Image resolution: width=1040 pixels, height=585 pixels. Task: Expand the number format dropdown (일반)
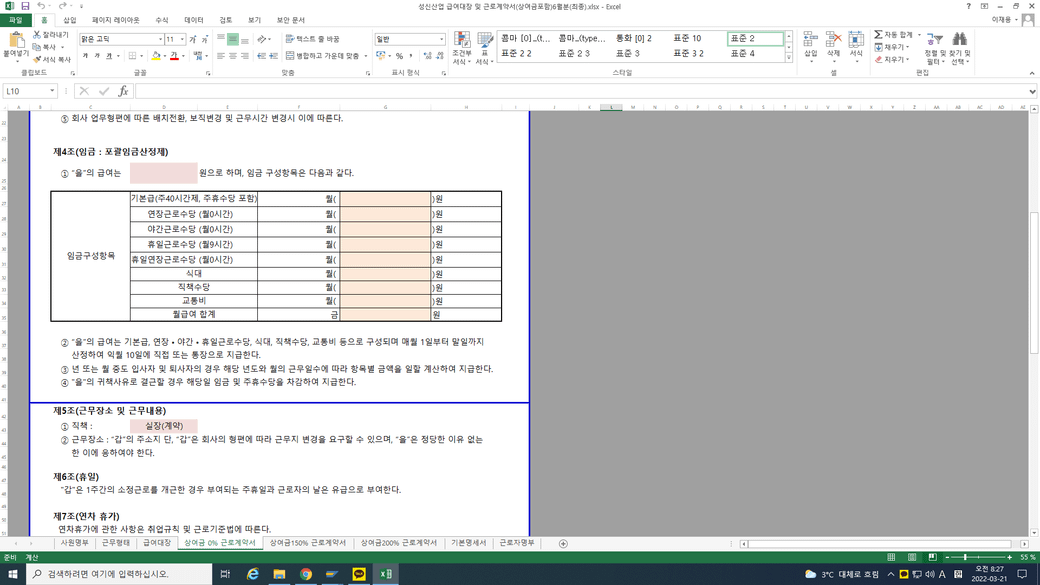[x=441, y=39]
